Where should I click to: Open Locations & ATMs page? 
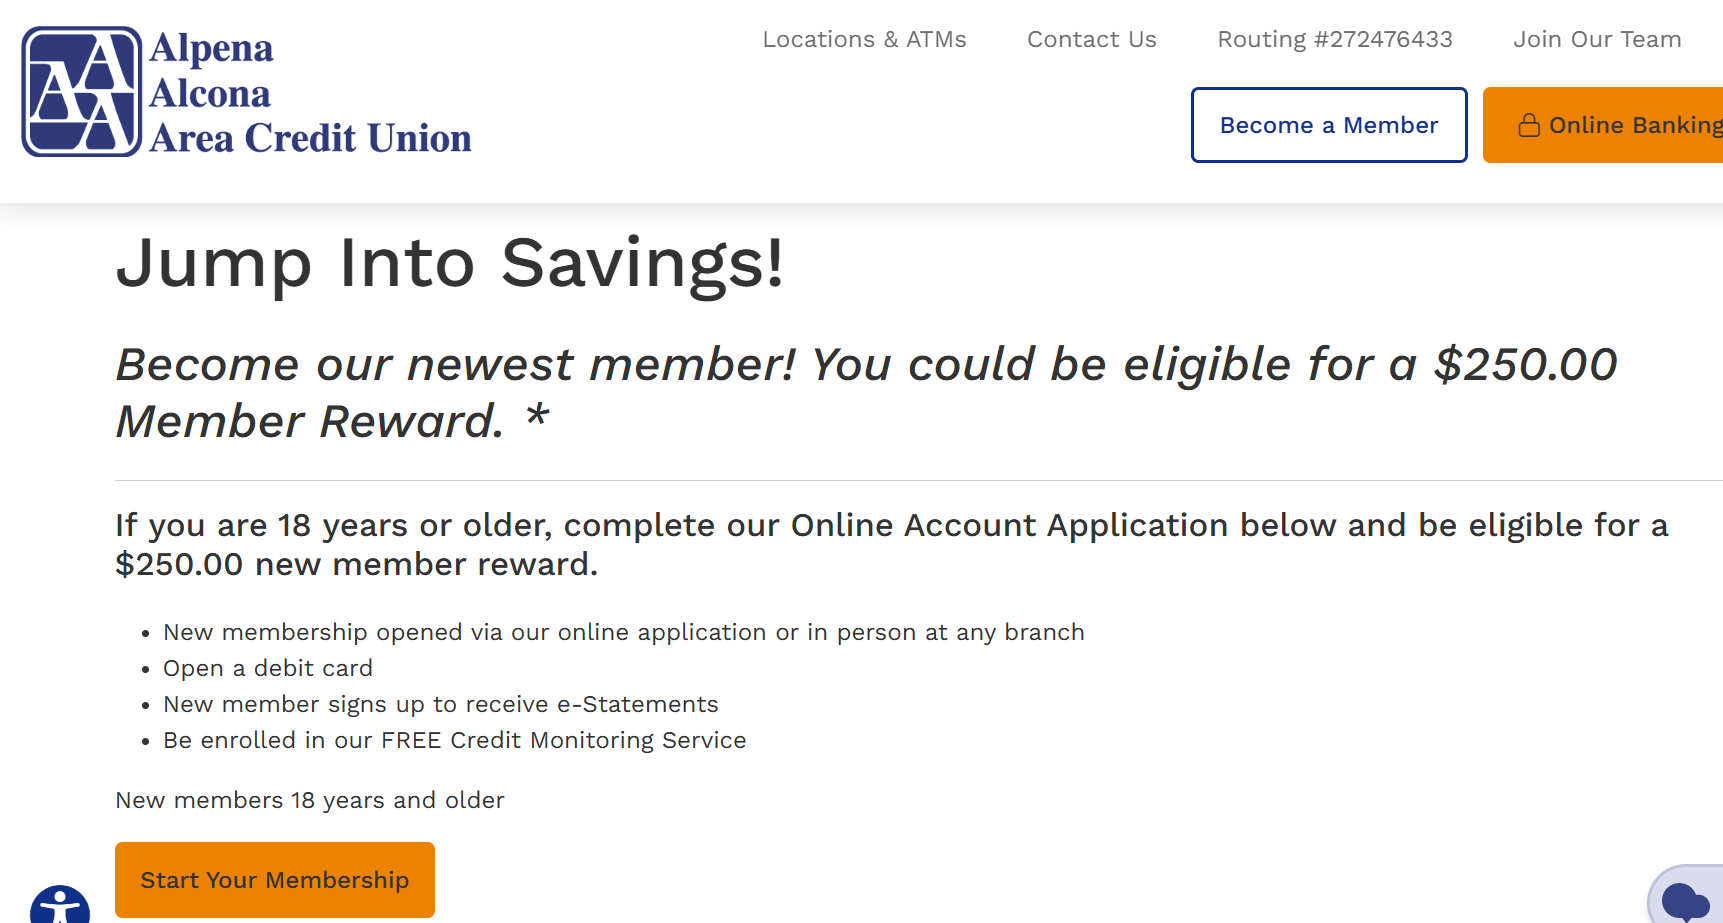click(x=864, y=39)
